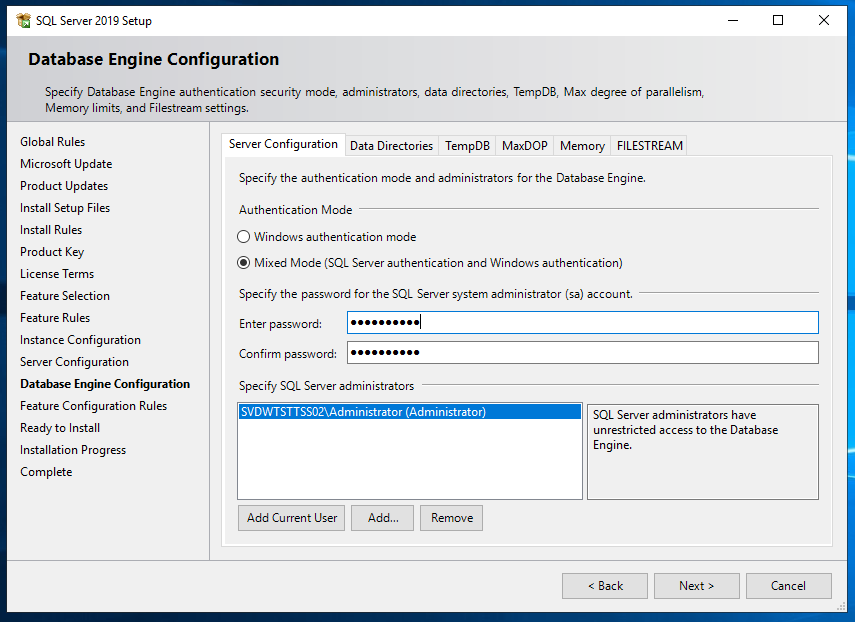
Task: Click Feature Rules step
Action: tap(55, 318)
